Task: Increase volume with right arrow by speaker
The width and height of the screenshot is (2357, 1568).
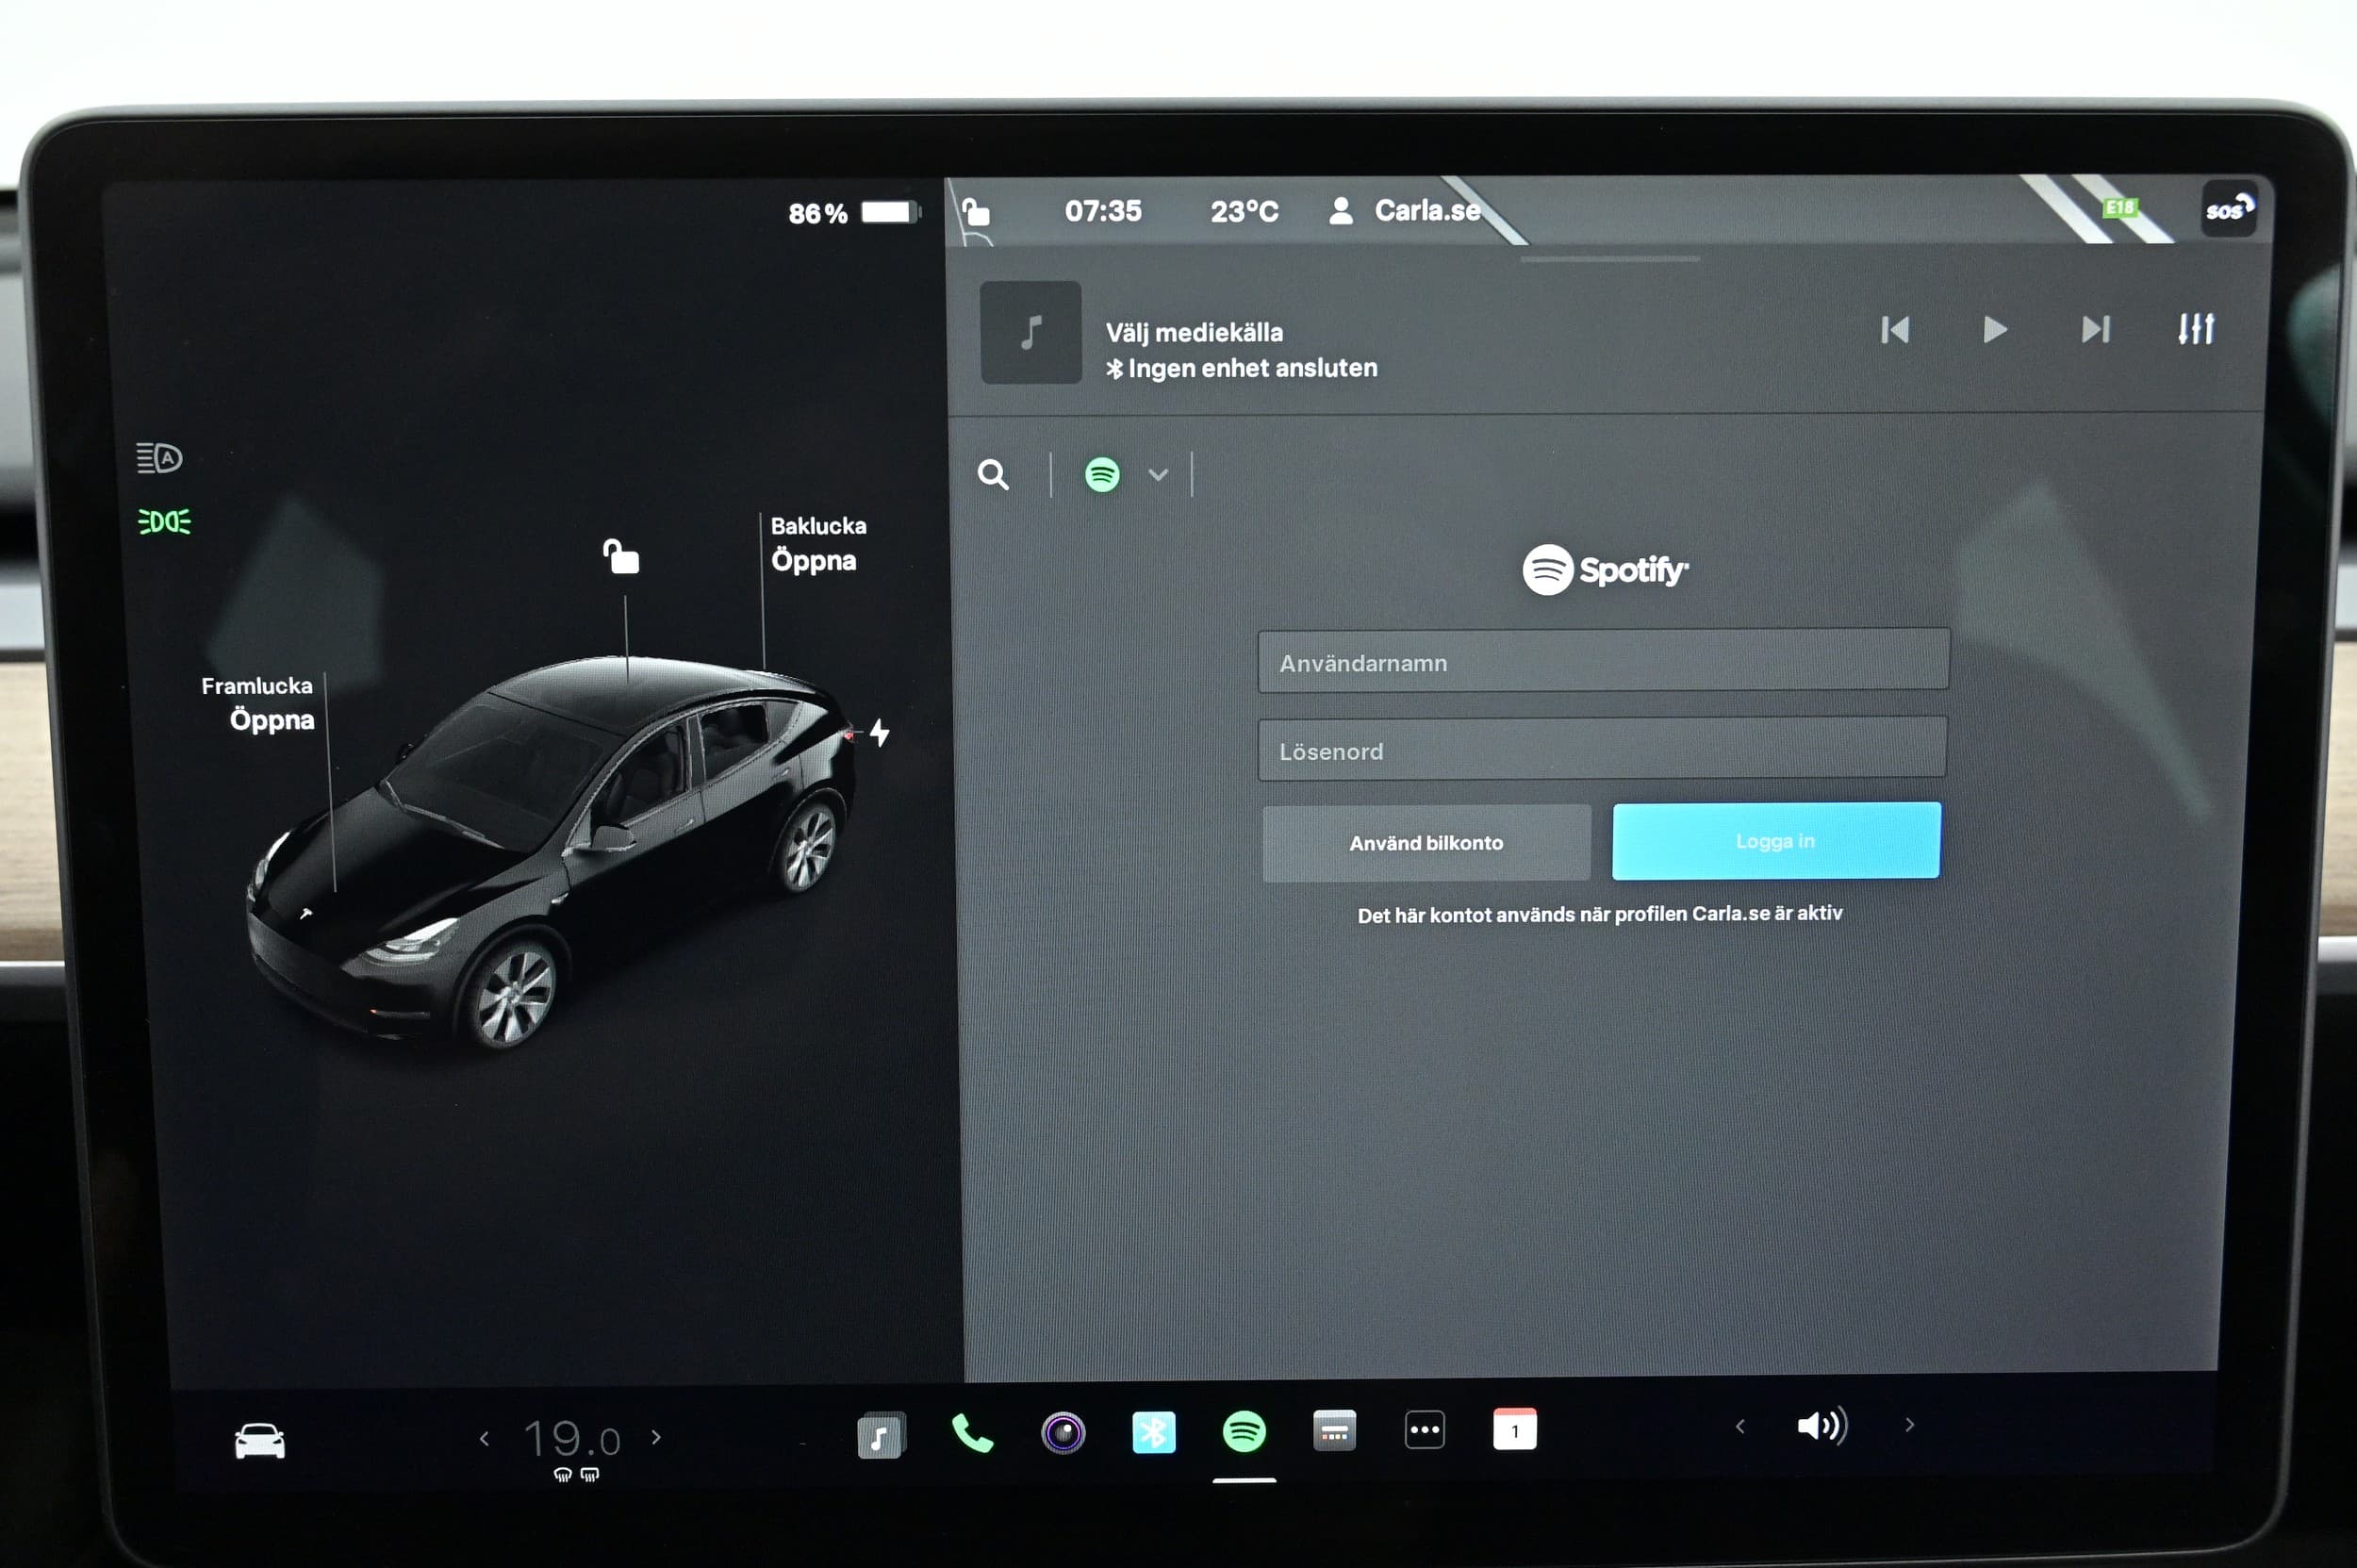Action: coord(1909,1424)
